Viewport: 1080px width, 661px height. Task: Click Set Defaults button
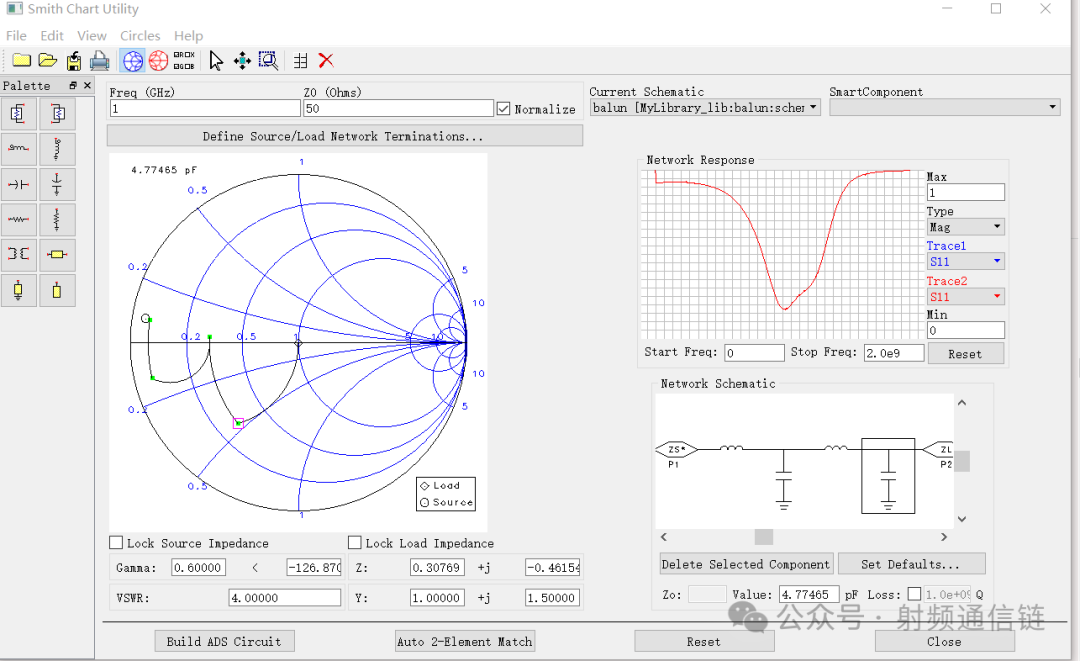(911, 564)
